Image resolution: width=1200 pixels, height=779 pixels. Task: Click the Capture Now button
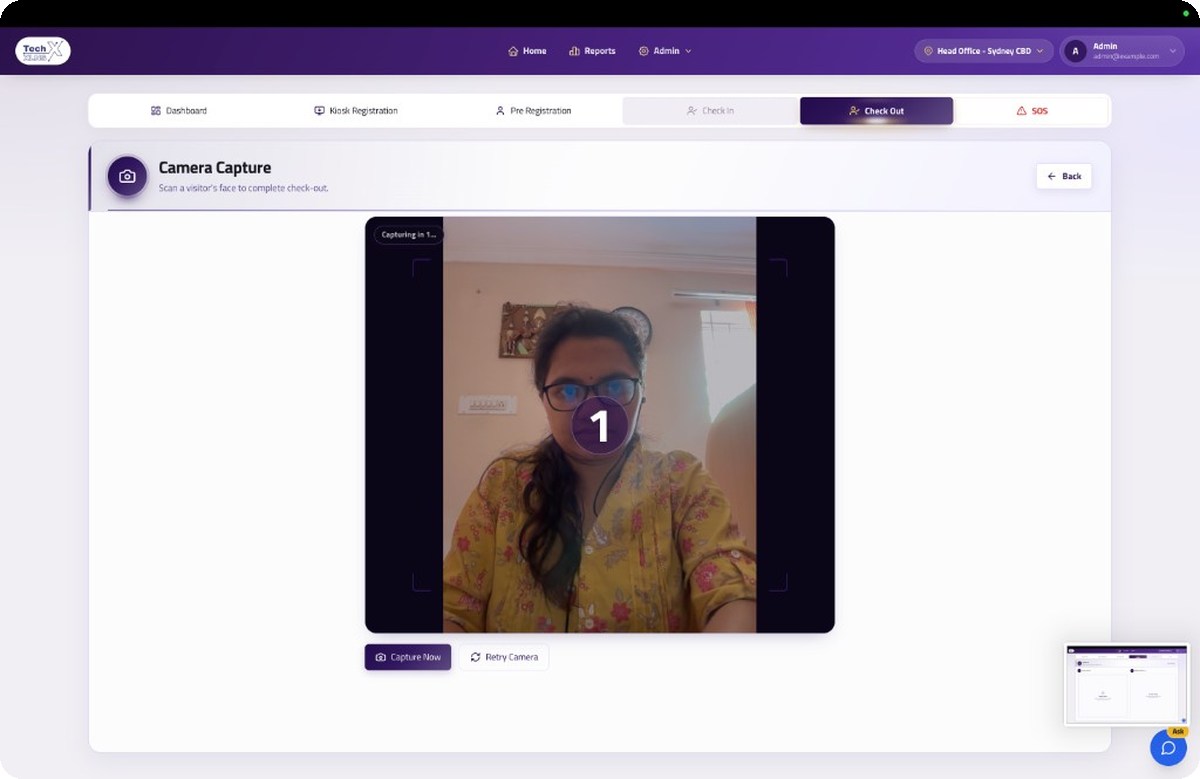408,657
